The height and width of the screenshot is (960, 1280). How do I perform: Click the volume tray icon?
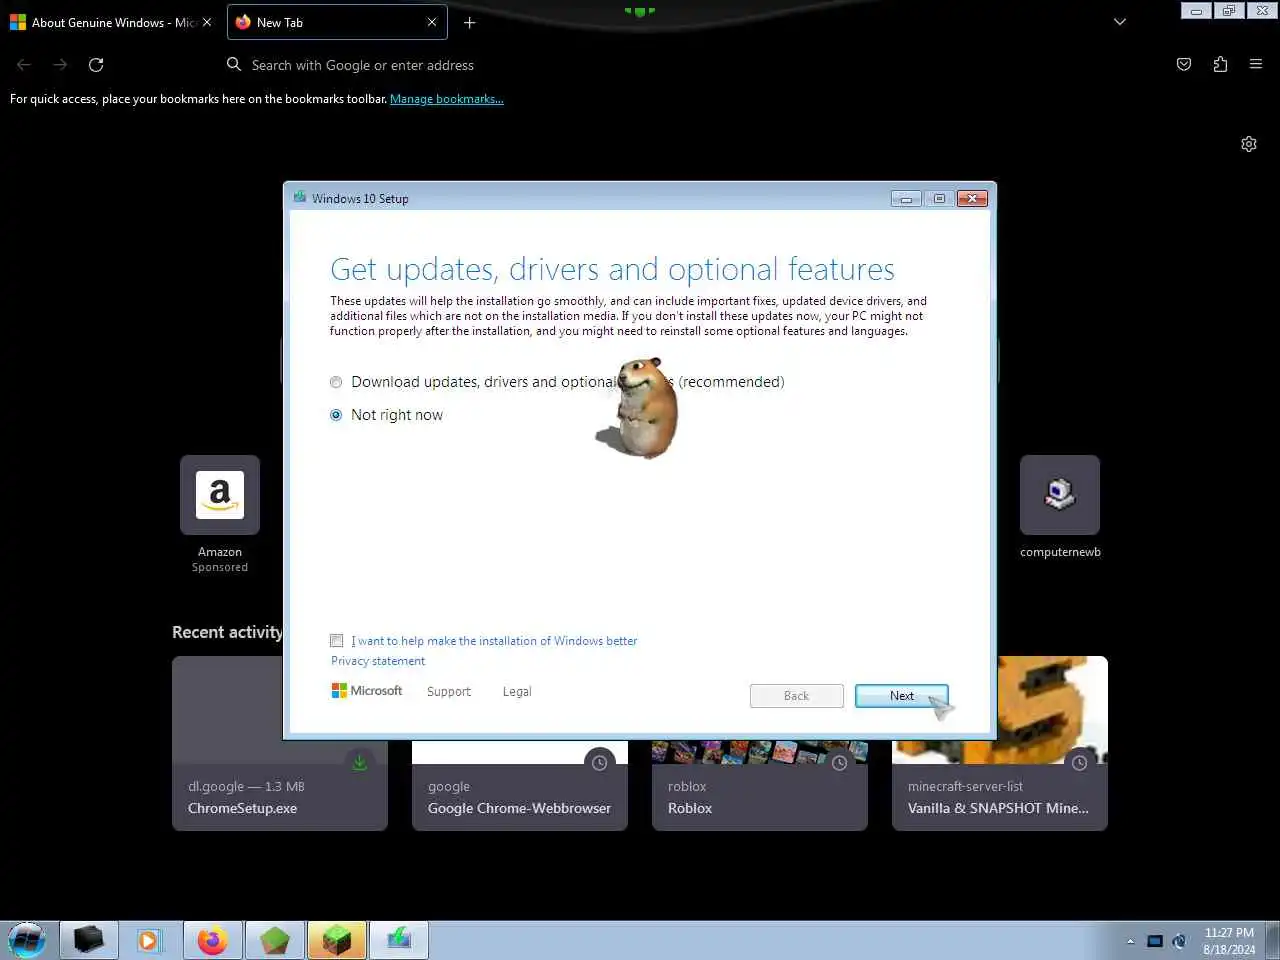pyautogui.click(x=1180, y=941)
